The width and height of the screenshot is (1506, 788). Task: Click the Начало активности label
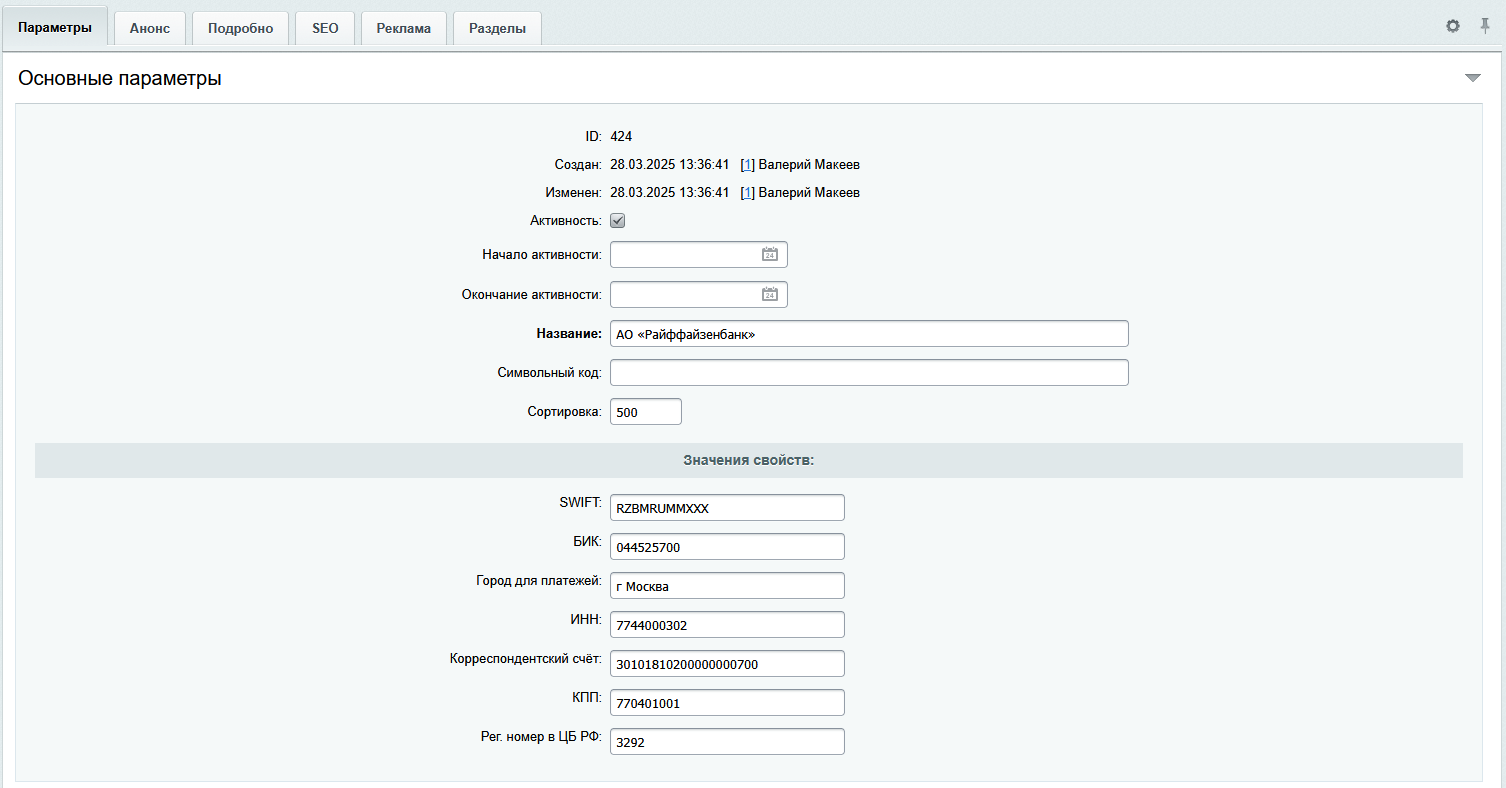click(542, 254)
